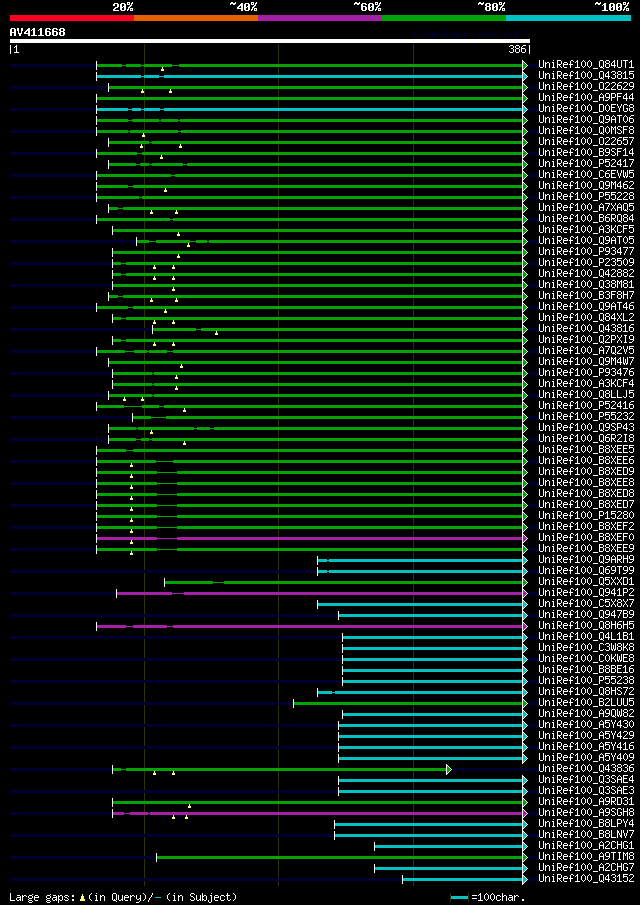Click the green arrowhead ending the Q43836 alignment

pos(448,769)
